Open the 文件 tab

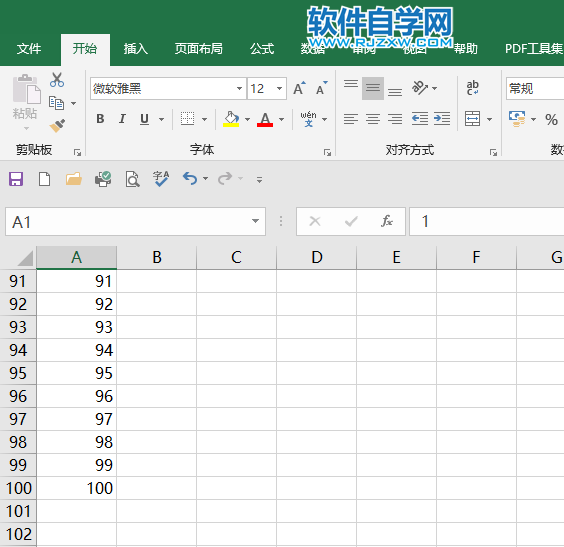(x=29, y=49)
